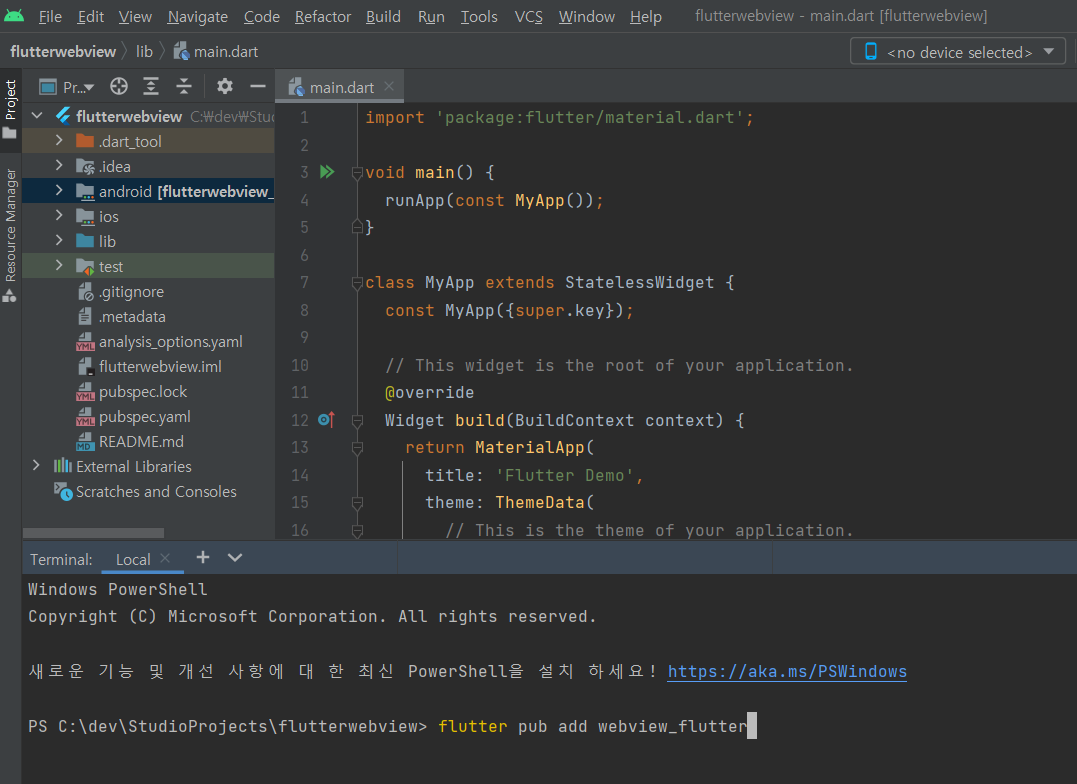The height and width of the screenshot is (784, 1077).
Task: Open the Refactor menu
Action: click(x=323, y=16)
